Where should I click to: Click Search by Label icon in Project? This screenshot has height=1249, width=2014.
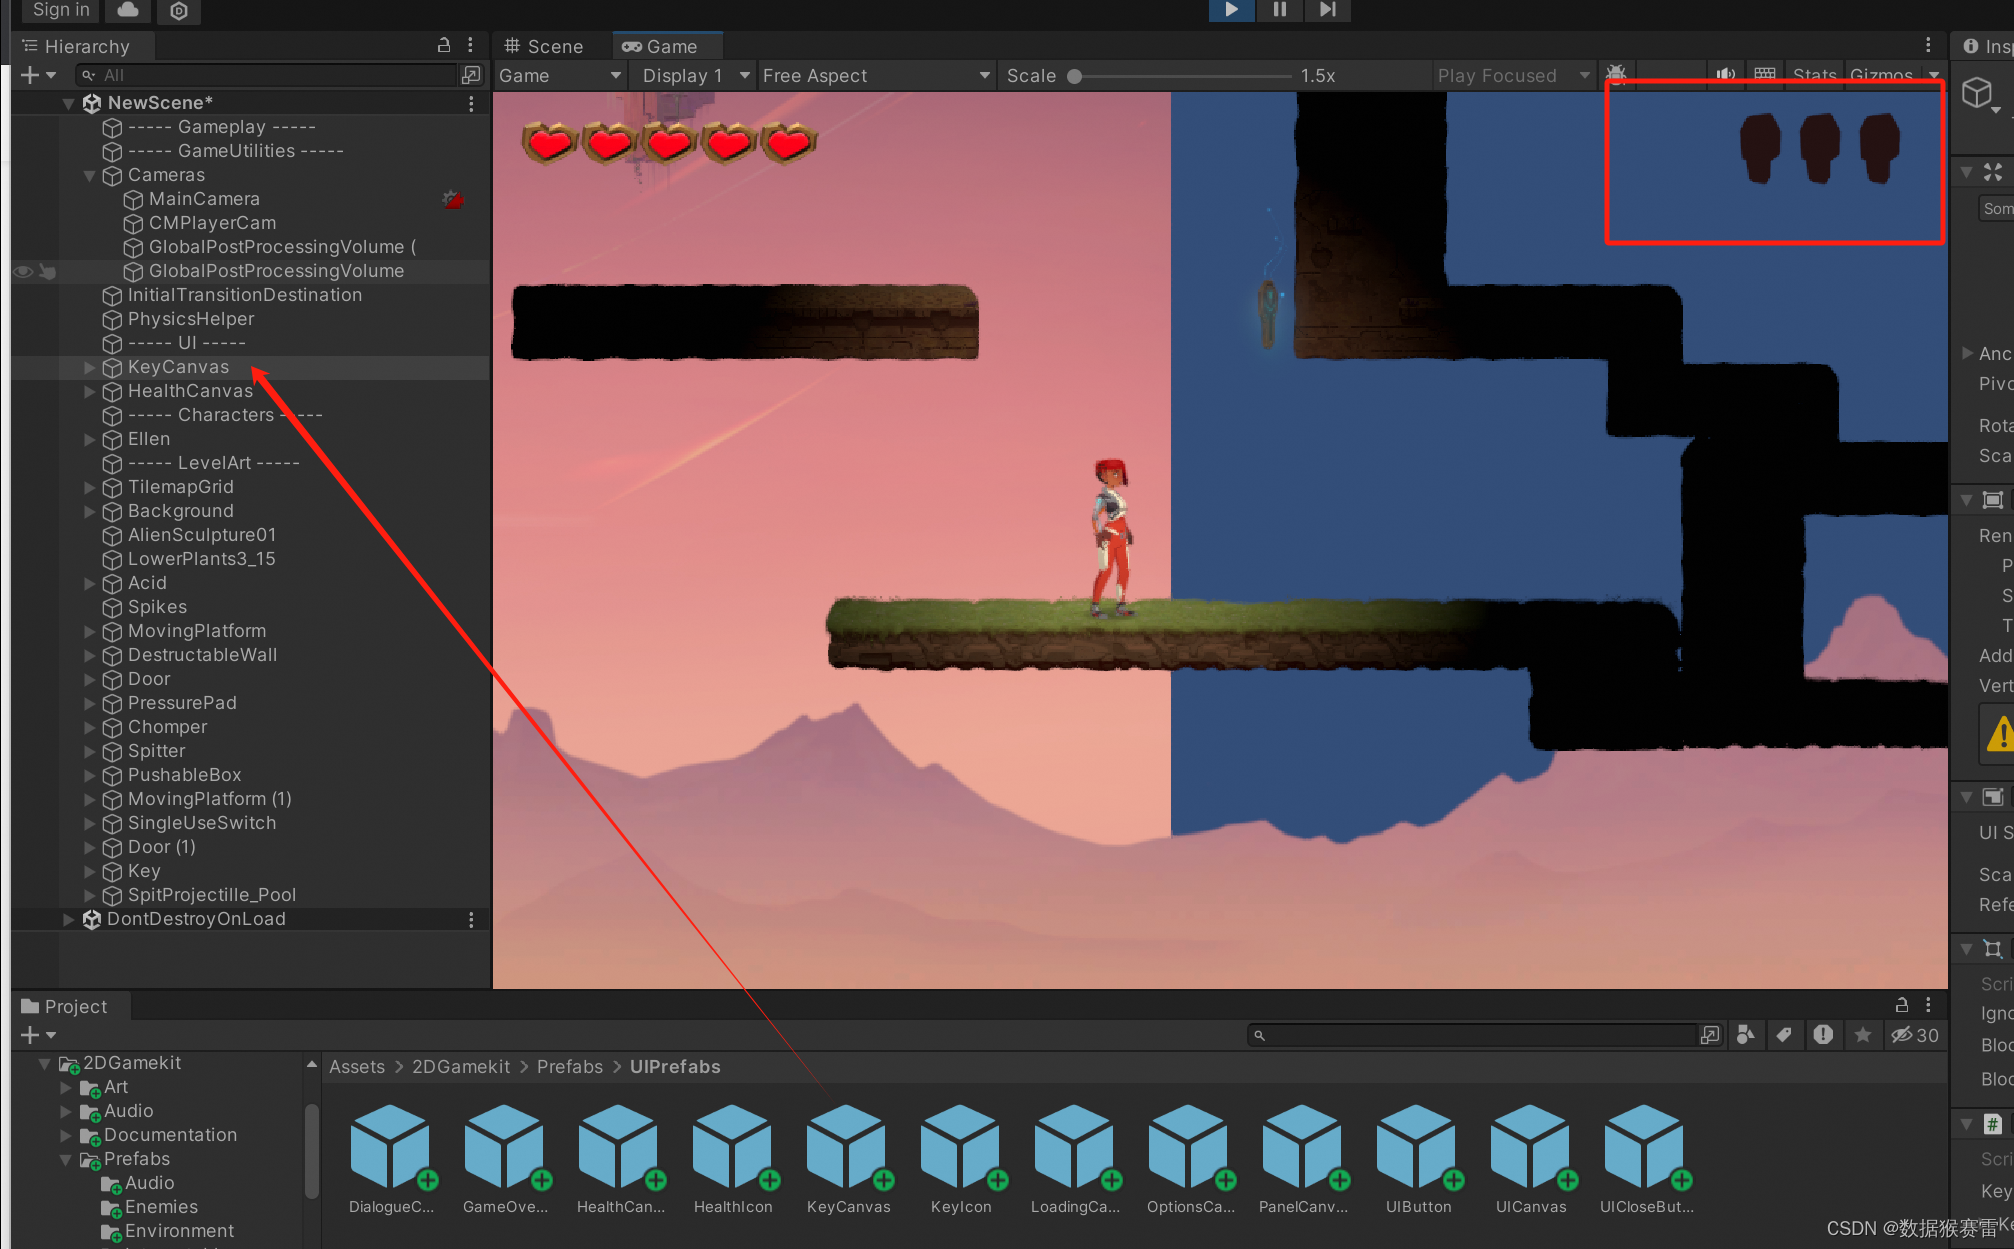coord(1784,1035)
